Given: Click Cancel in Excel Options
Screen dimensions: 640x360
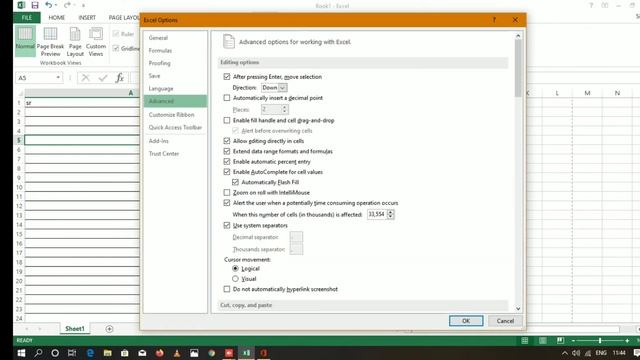Looking at the screenshot, I should pyautogui.click(x=505, y=321).
